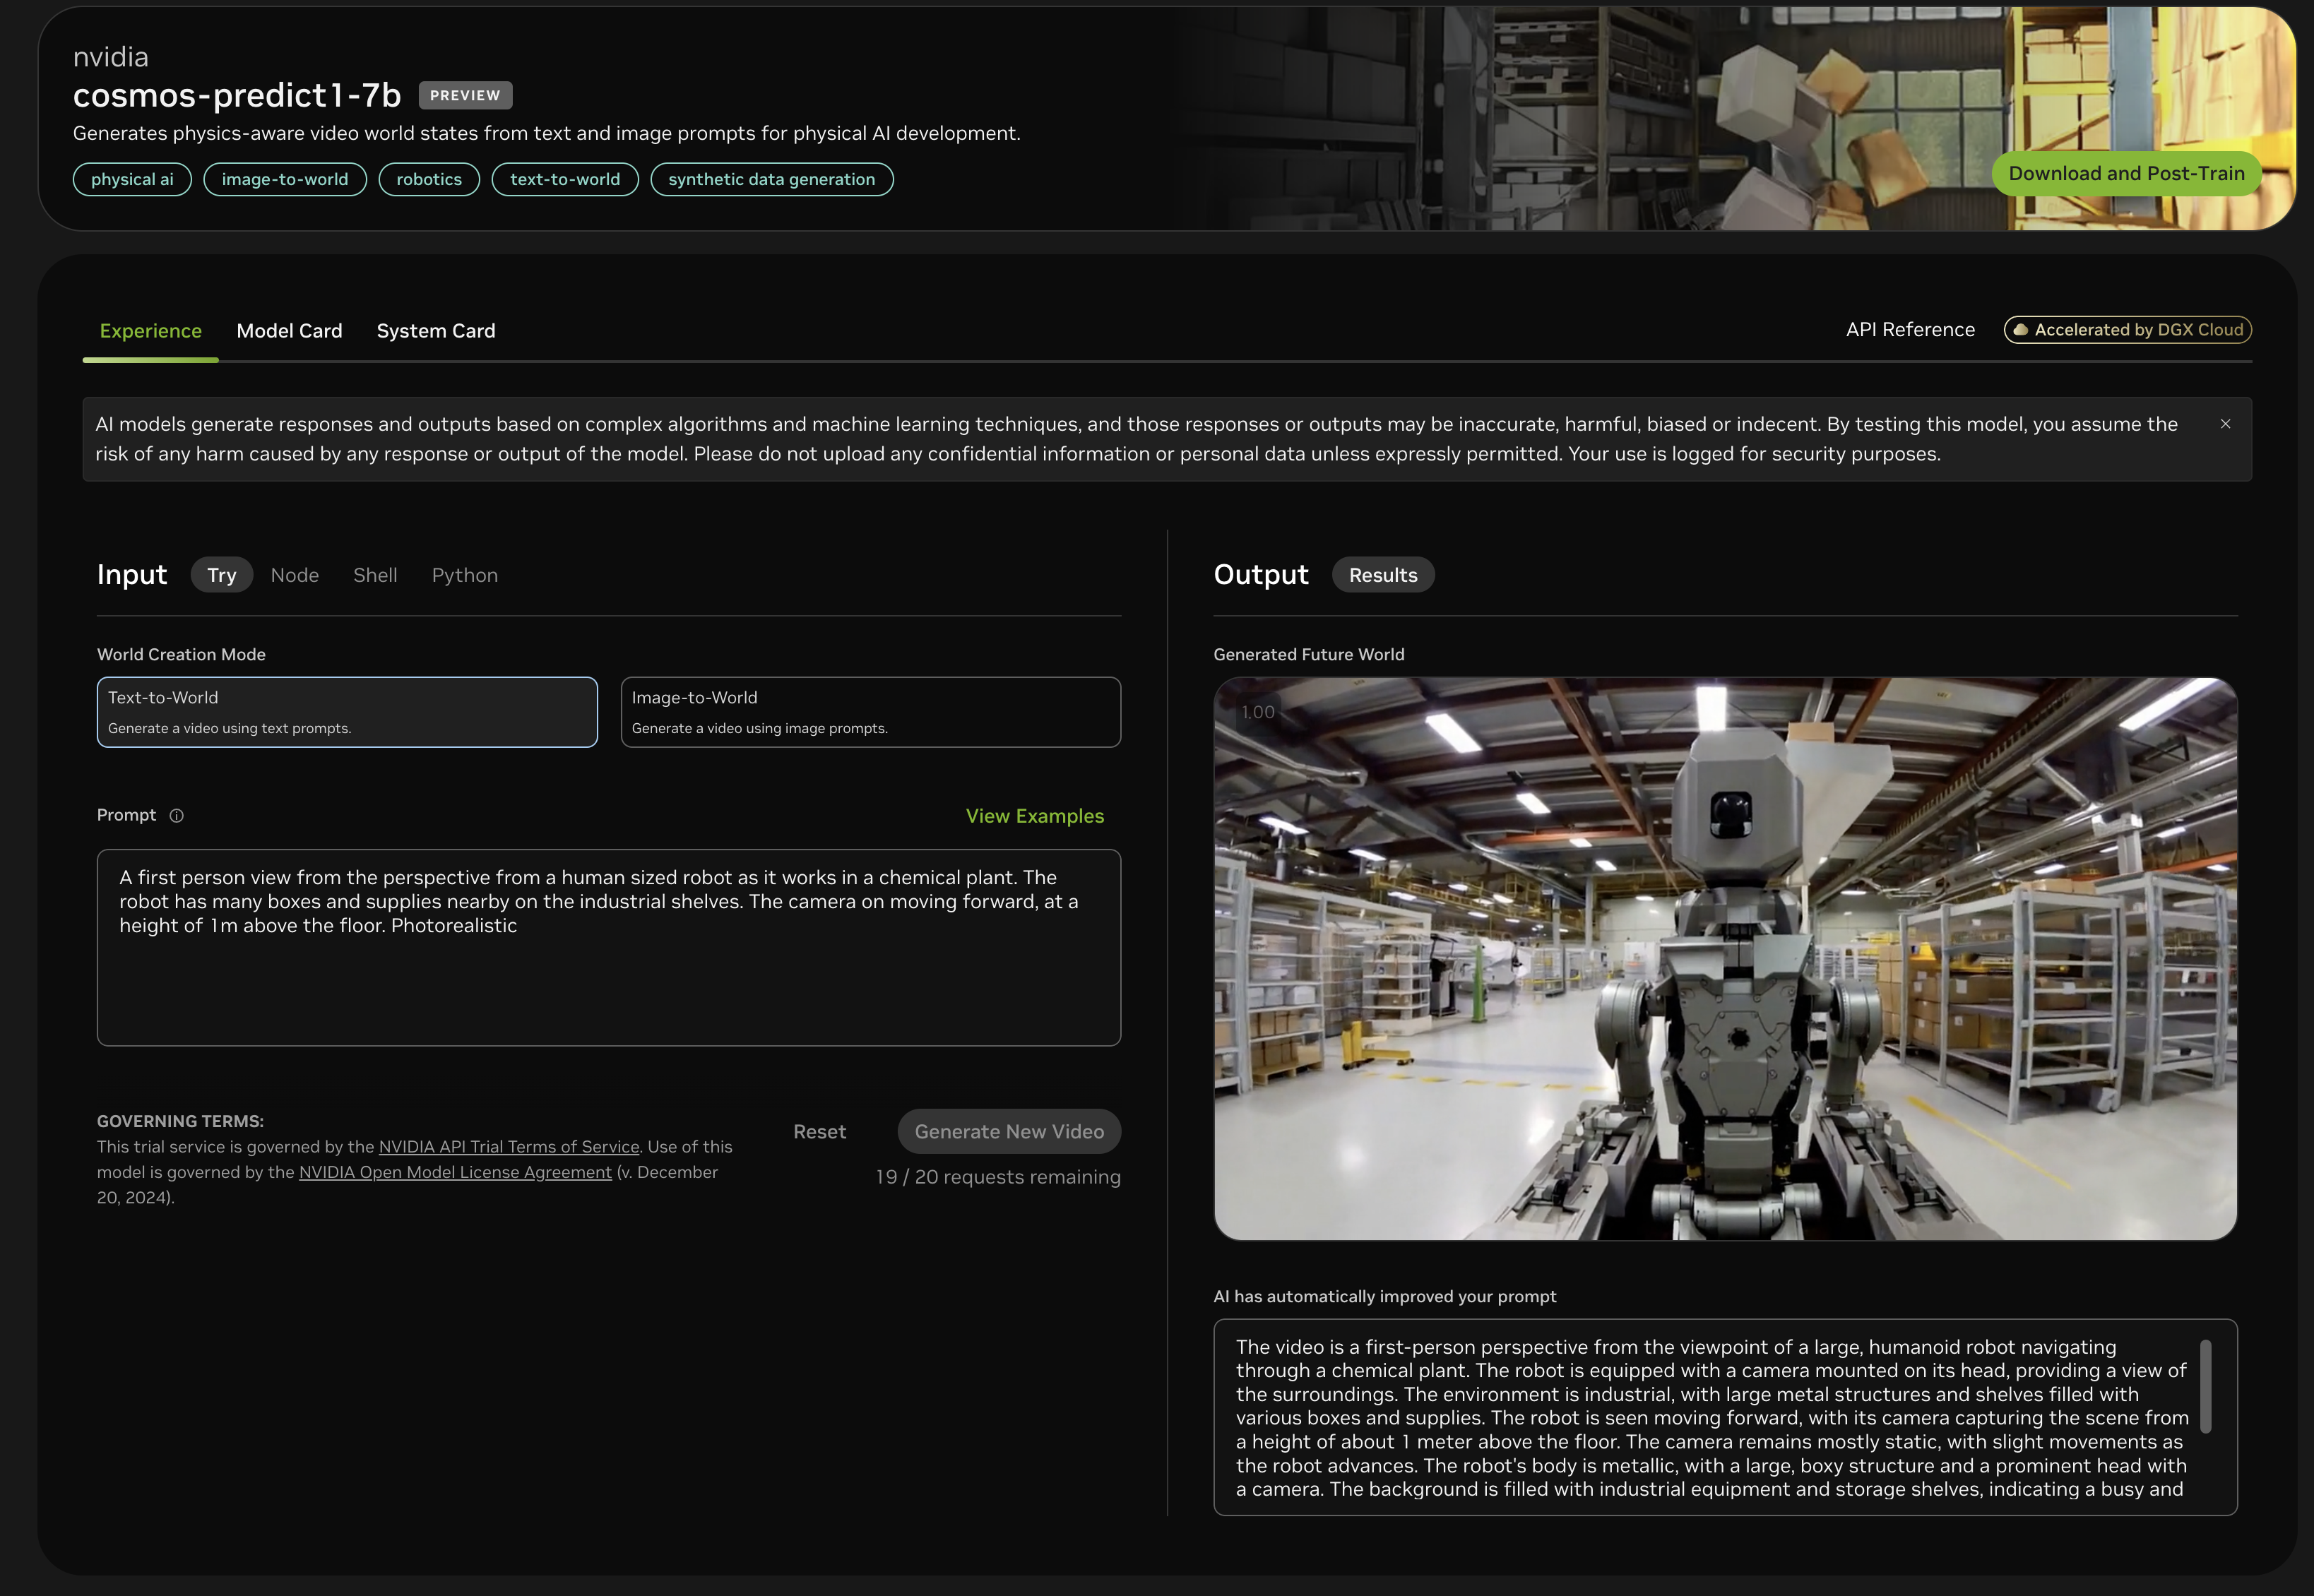Show the Node code sample tab

coord(295,575)
